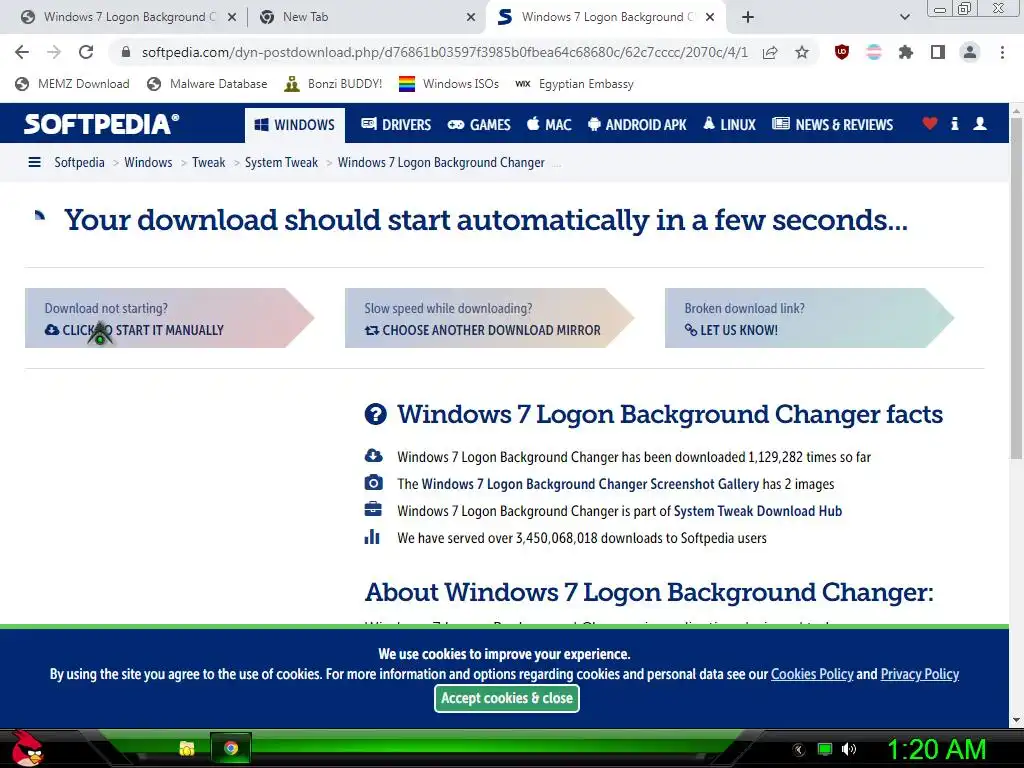Reload the Softpedia page
Image resolution: width=1024 pixels, height=768 pixels.
[86, 52]
